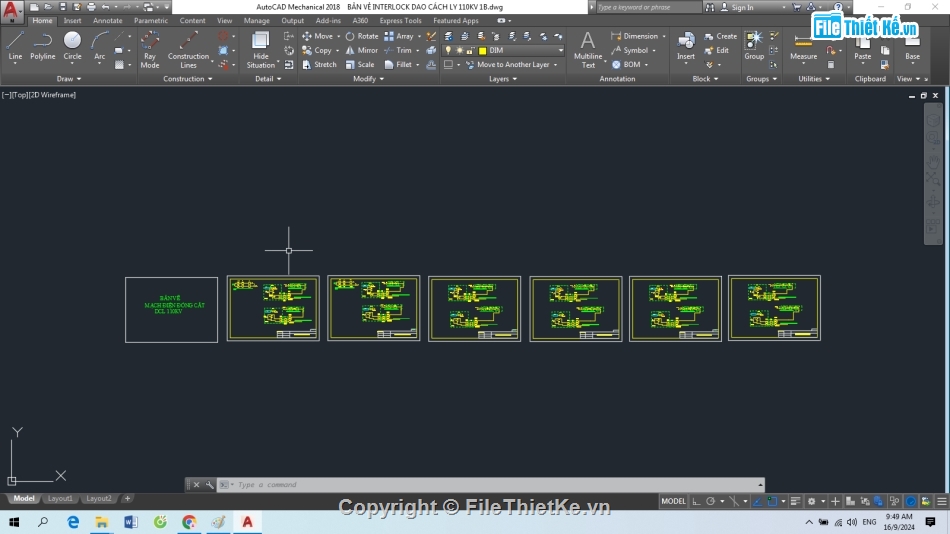950x534 pixels.
Task: Use the Rotate command
Action: [x=362, y=36]
